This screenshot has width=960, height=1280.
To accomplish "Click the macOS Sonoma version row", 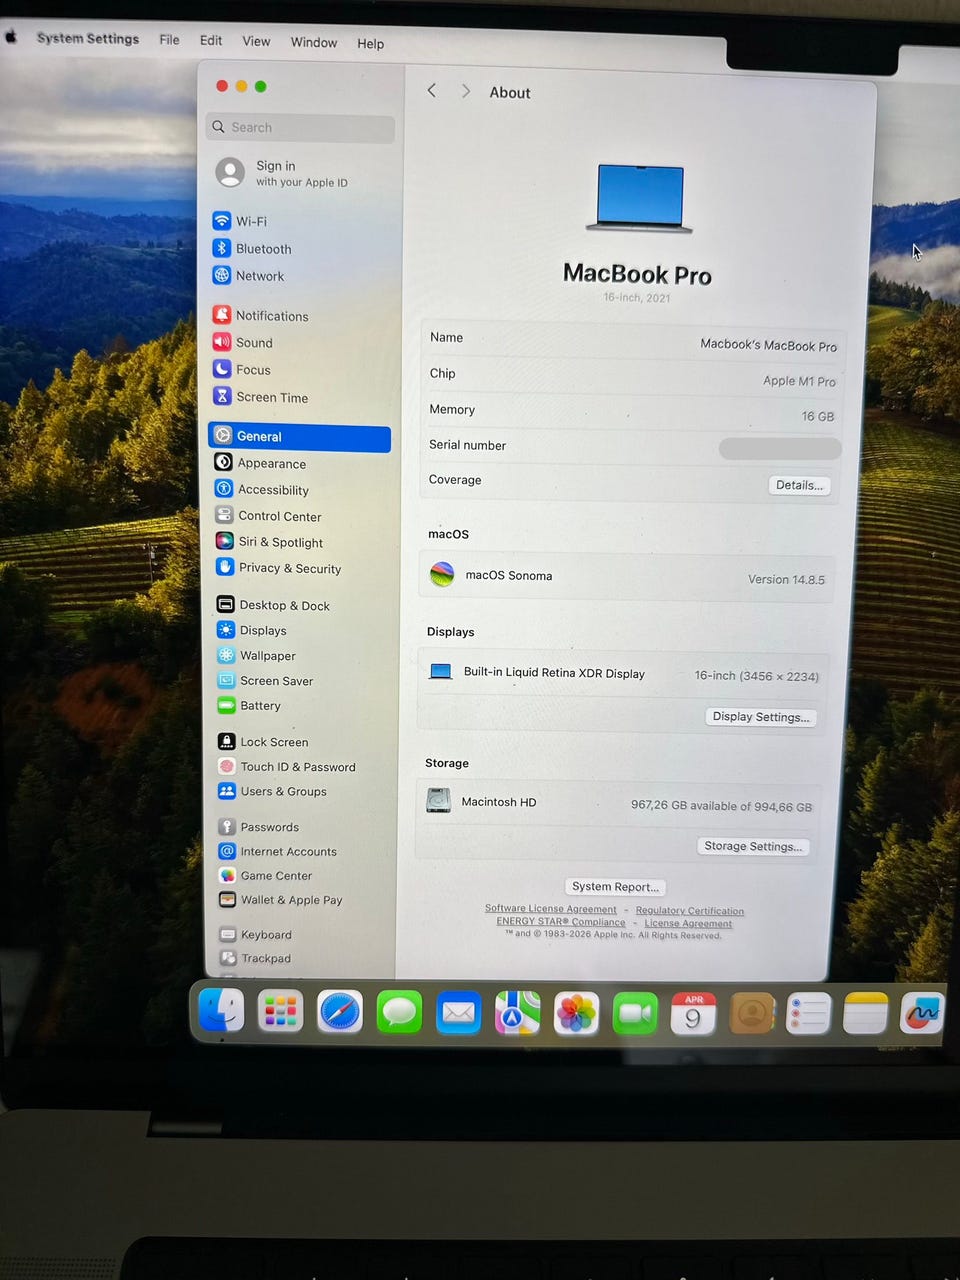I will point(627,577).
